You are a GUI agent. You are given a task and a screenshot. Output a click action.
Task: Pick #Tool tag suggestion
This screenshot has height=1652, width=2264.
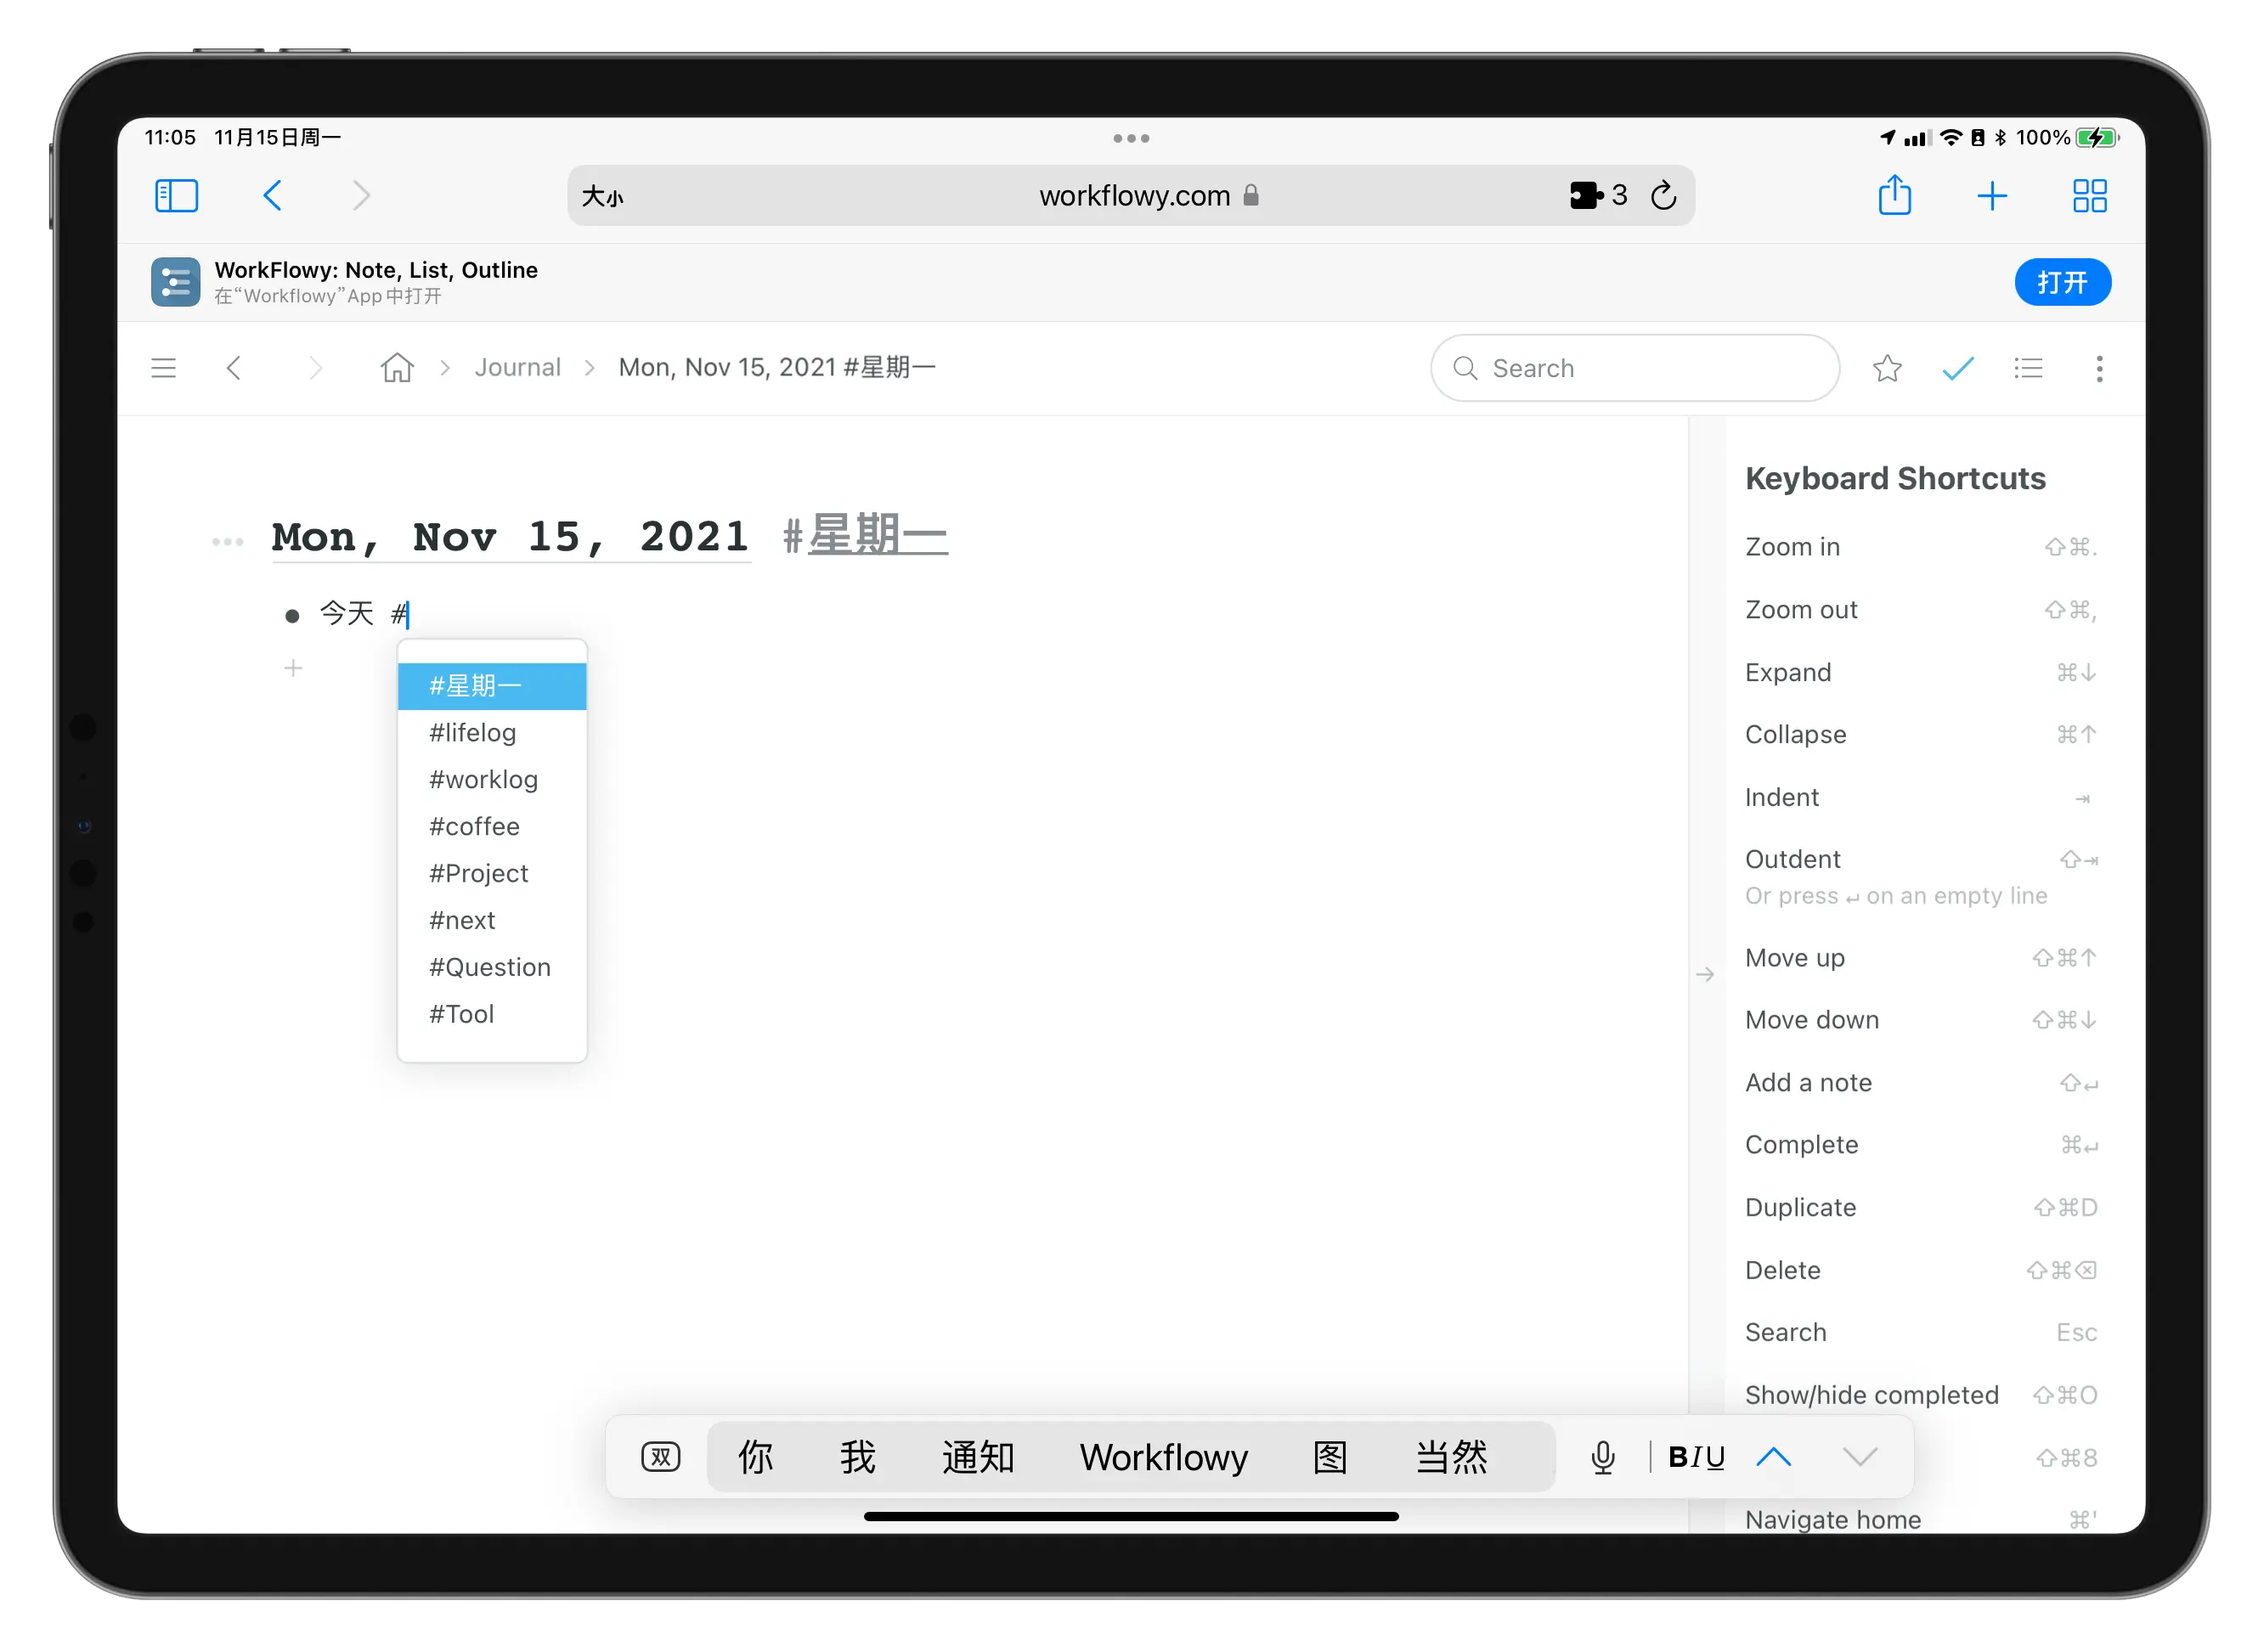[x=492, y=1015]
